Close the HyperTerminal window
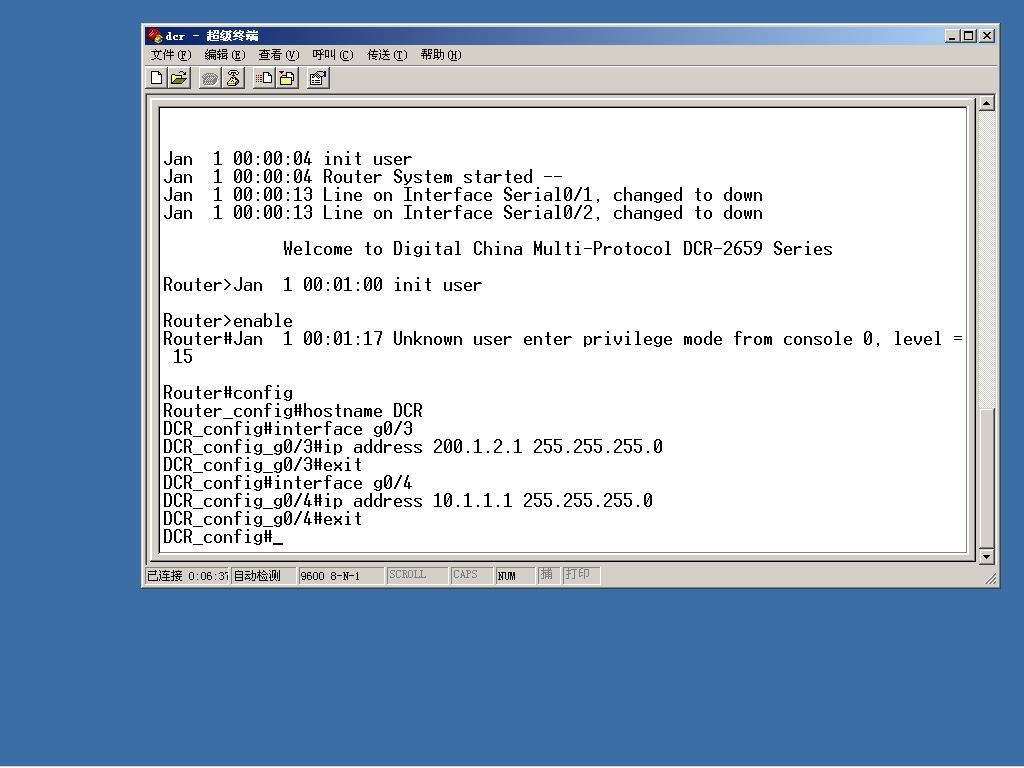The width and height of the screenshot is (1024, 768). pos(987,36)
